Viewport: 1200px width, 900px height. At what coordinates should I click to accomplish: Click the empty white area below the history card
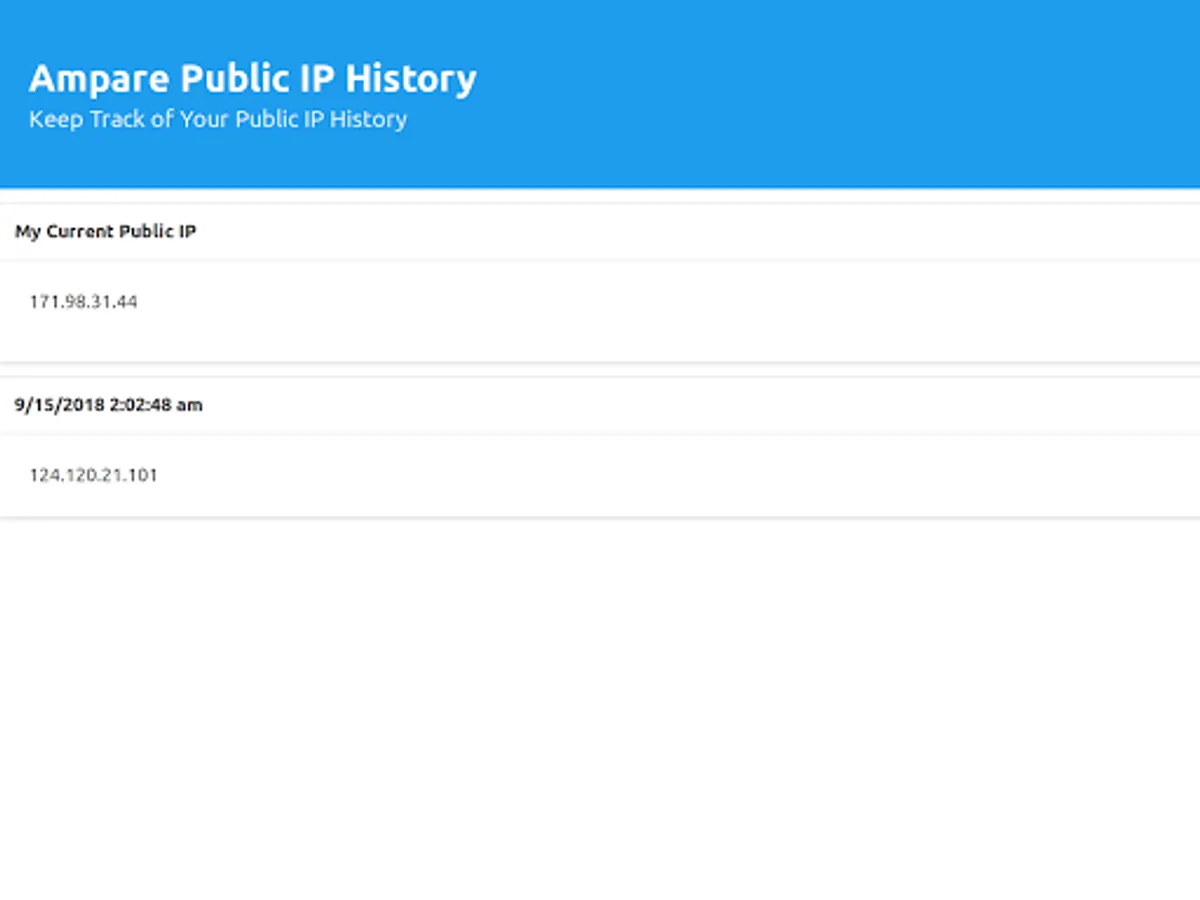(600, 700)
